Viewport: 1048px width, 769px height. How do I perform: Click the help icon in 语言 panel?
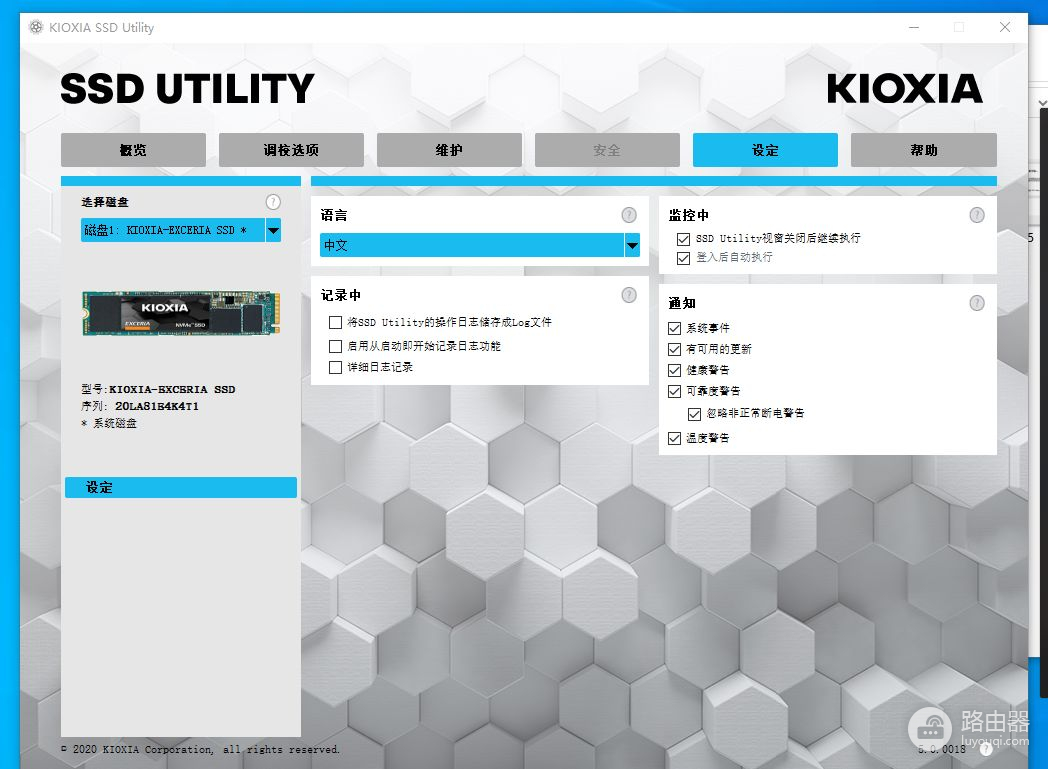[x=628, y=215]
